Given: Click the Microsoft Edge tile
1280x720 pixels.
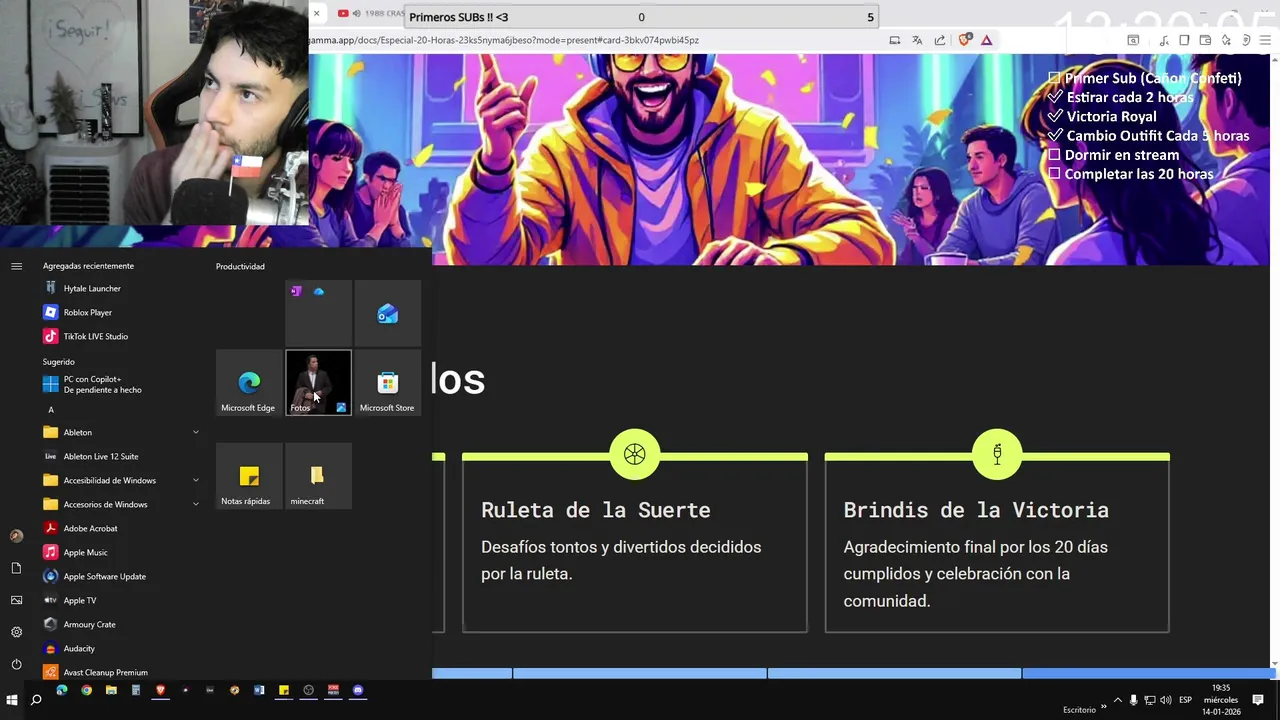Looking at the screenshot, I should (249, 382).
